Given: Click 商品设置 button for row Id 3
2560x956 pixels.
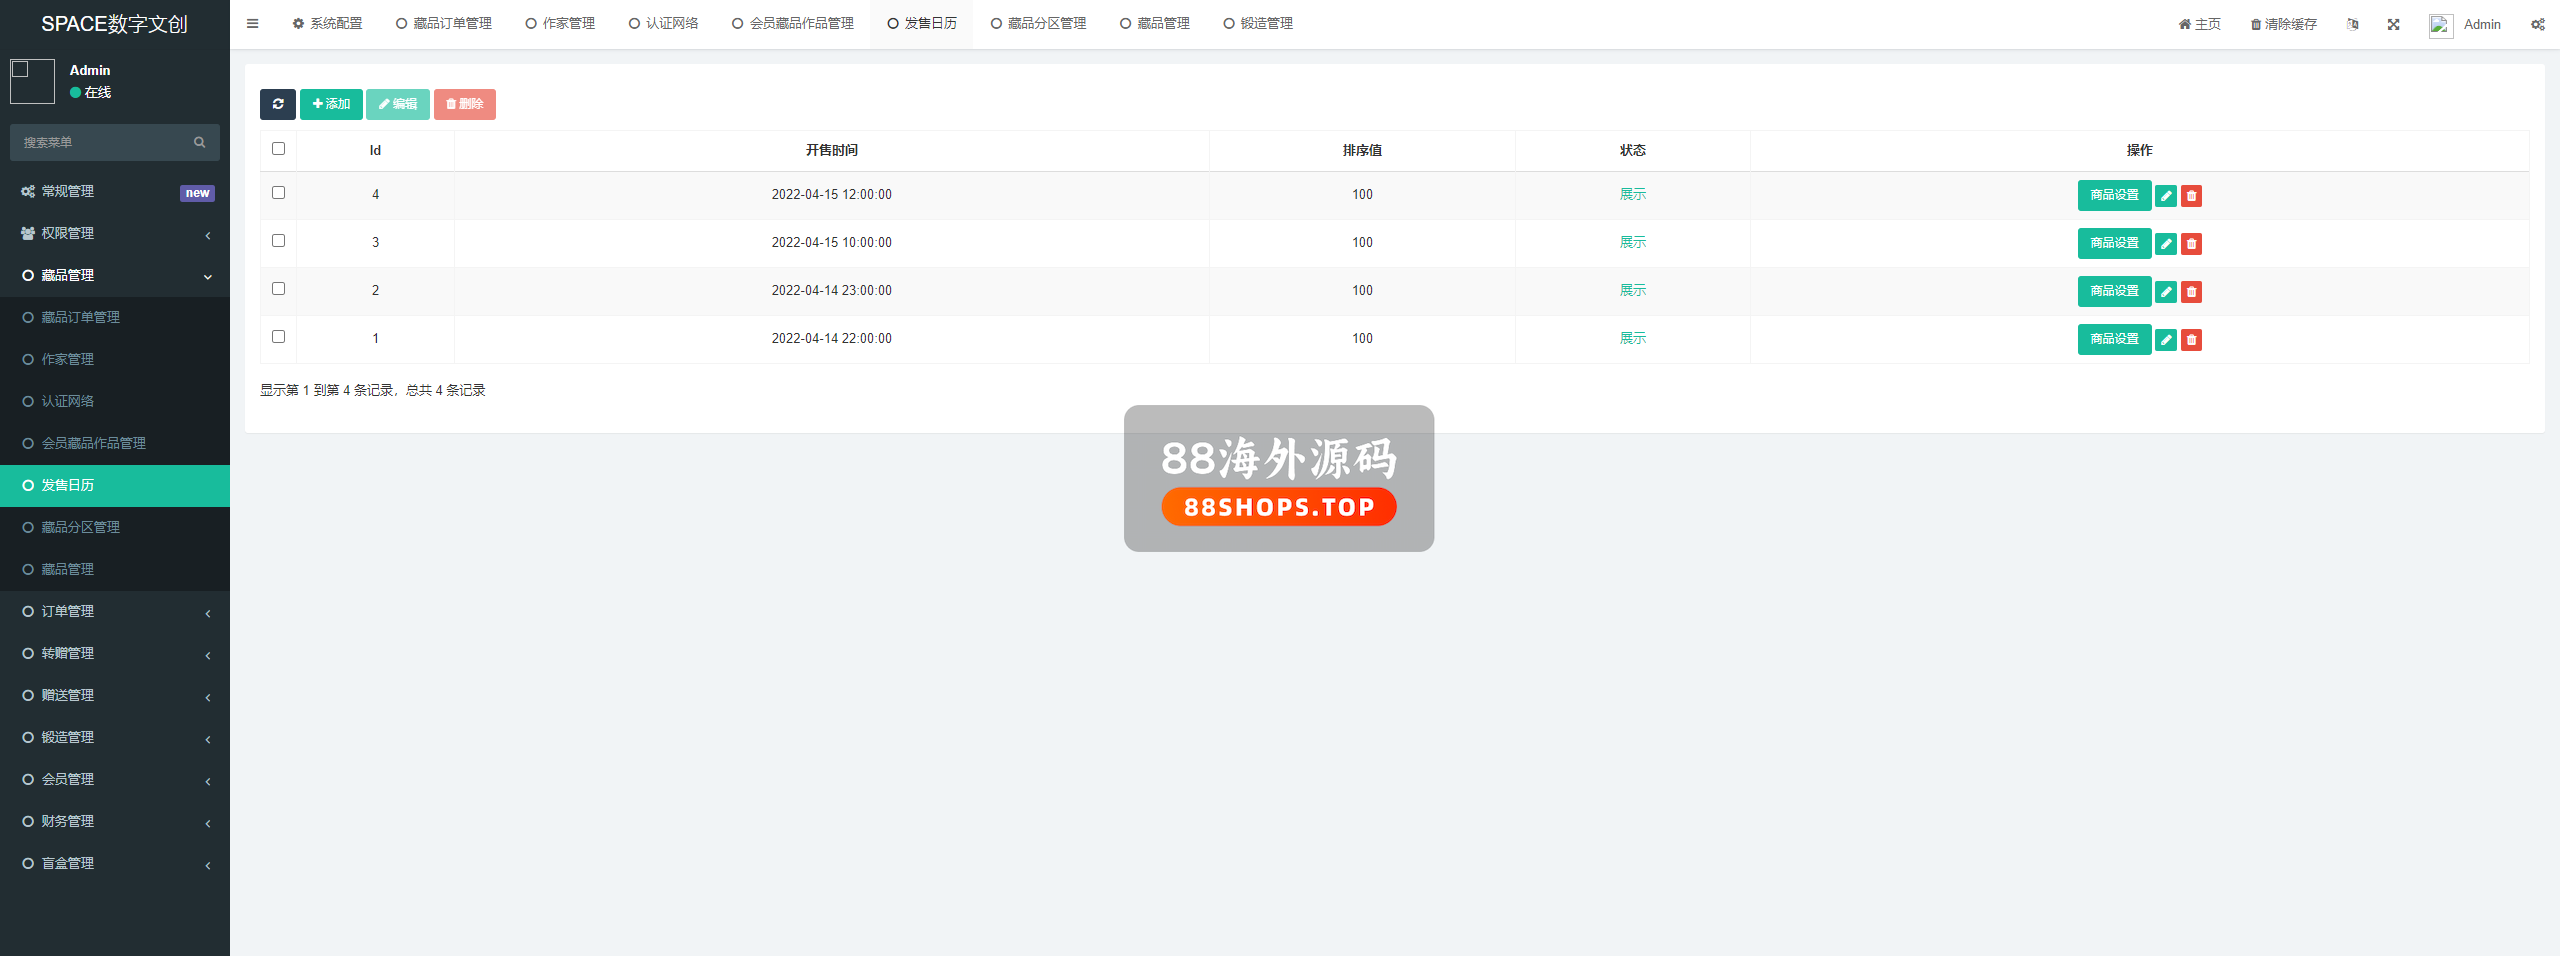Looking at the screenshot, I should pos(2114,244).
